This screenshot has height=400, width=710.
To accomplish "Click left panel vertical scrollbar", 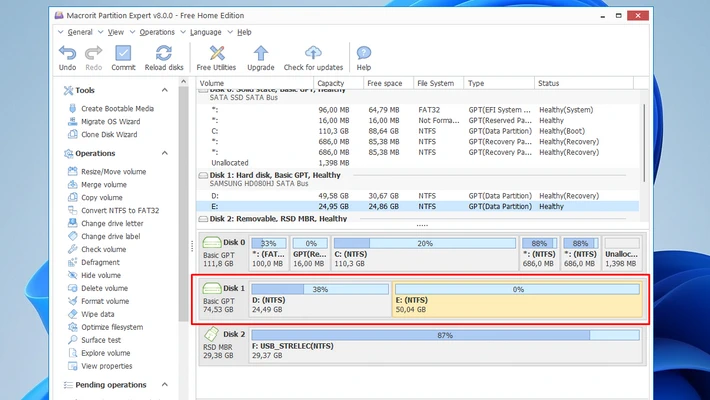I will [x=183, y=204].
